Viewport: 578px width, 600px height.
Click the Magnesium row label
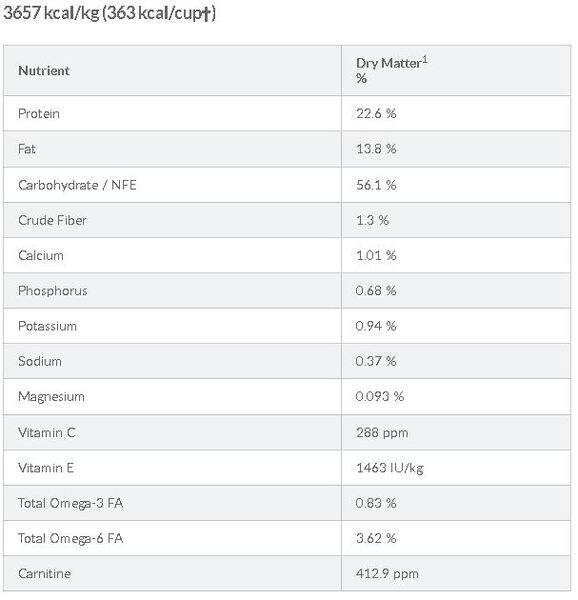point(51,397)
